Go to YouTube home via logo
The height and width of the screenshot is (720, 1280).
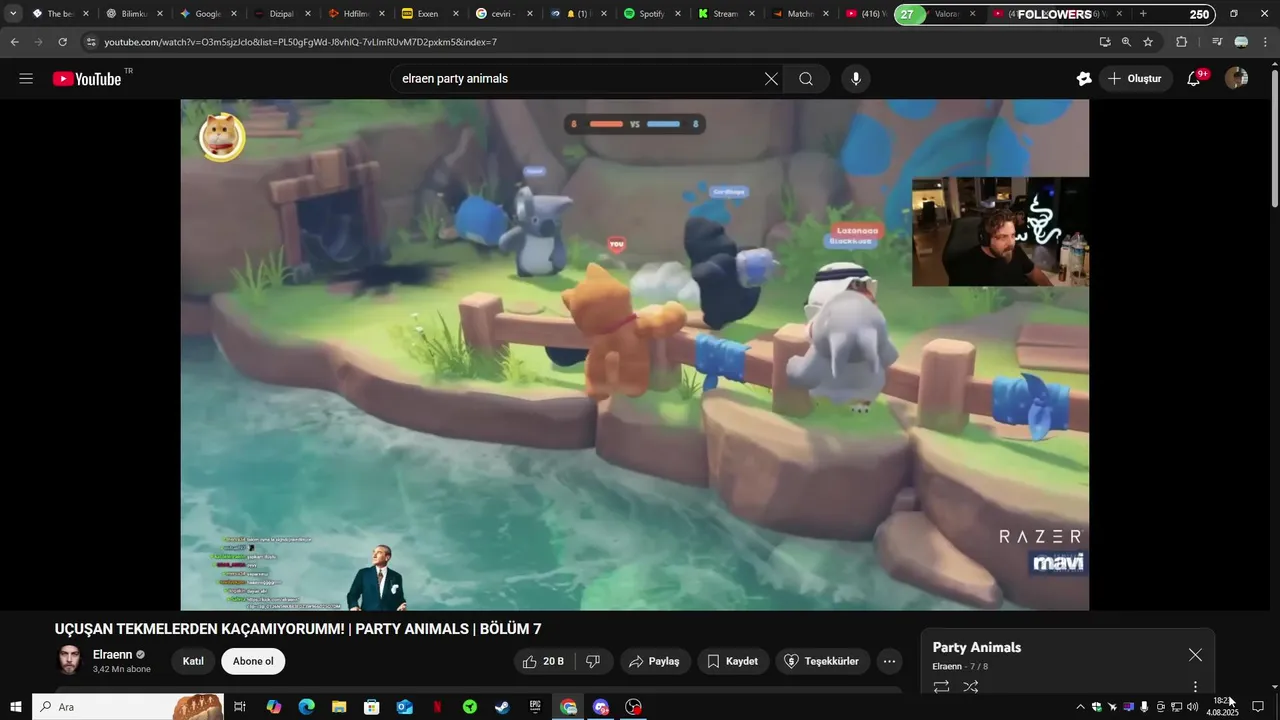[87, 79]
